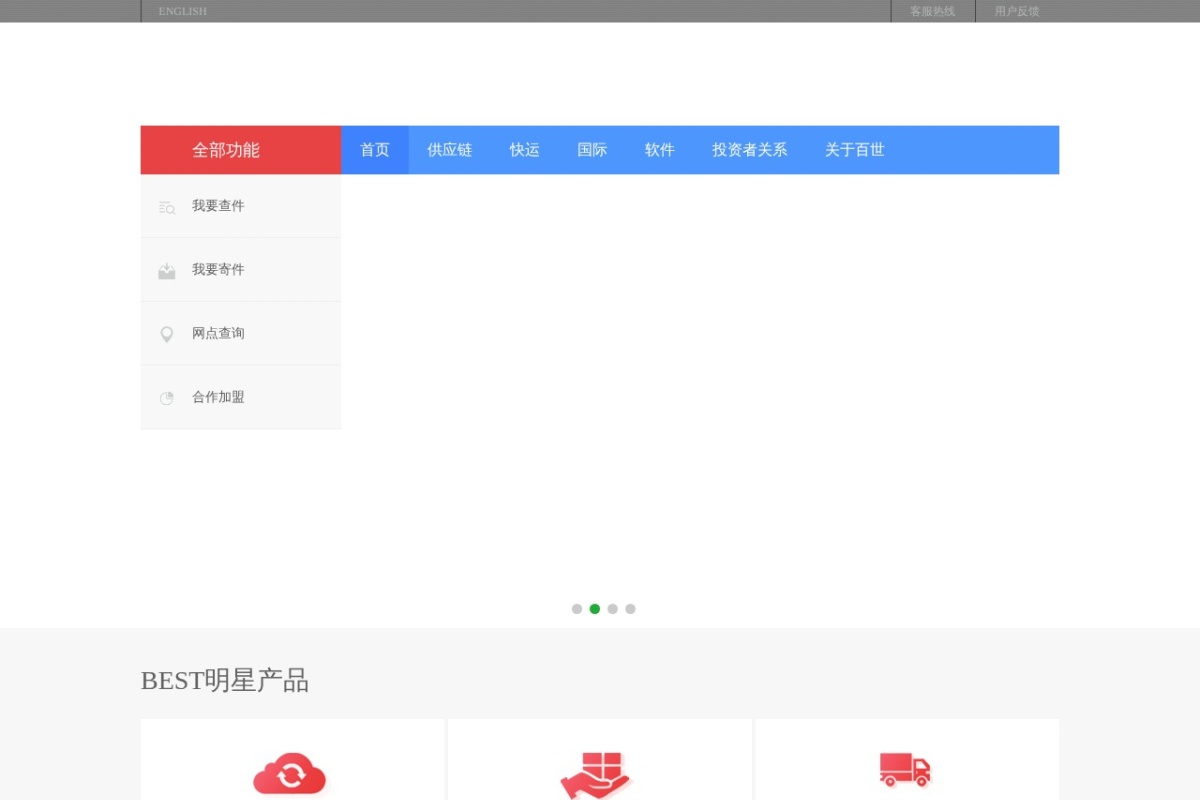Screen dimensions: 1200x800
Task: Open the 网点查询 sidebar entry
Action: (x=241, y=334)
